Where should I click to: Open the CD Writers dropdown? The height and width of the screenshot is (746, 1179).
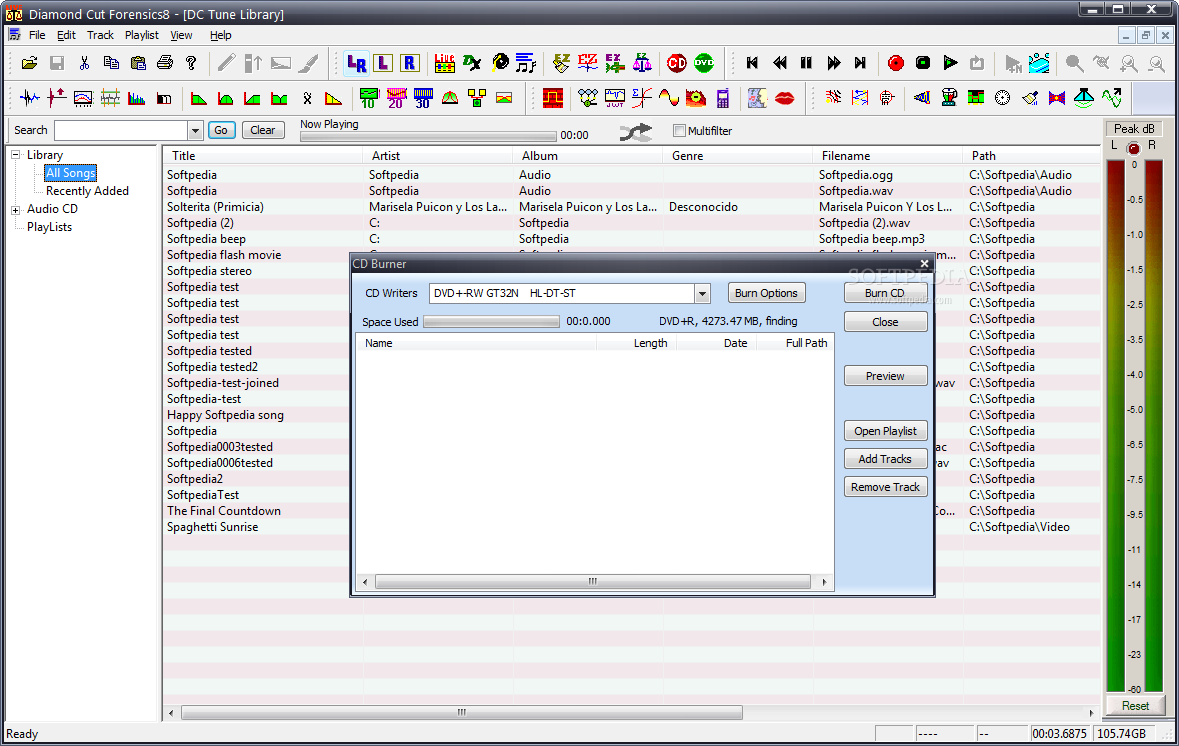[x=702, y=293]
